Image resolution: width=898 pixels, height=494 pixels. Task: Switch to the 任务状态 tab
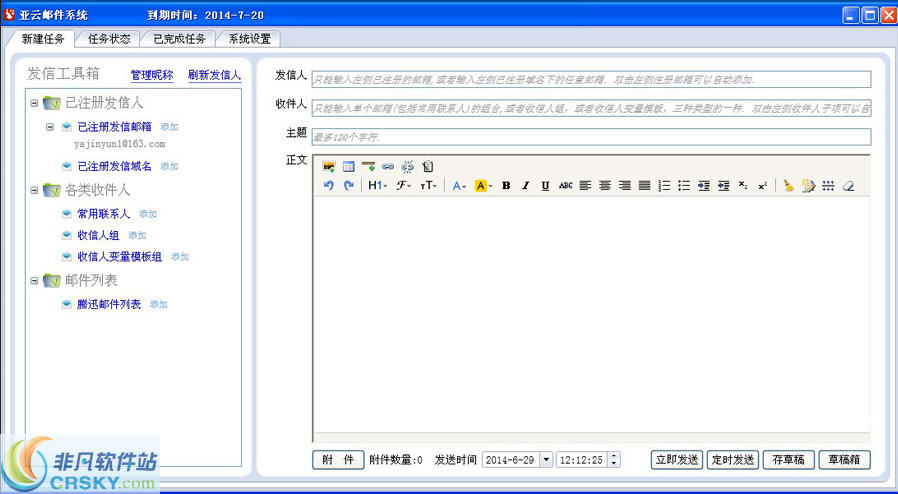point(109,39)
